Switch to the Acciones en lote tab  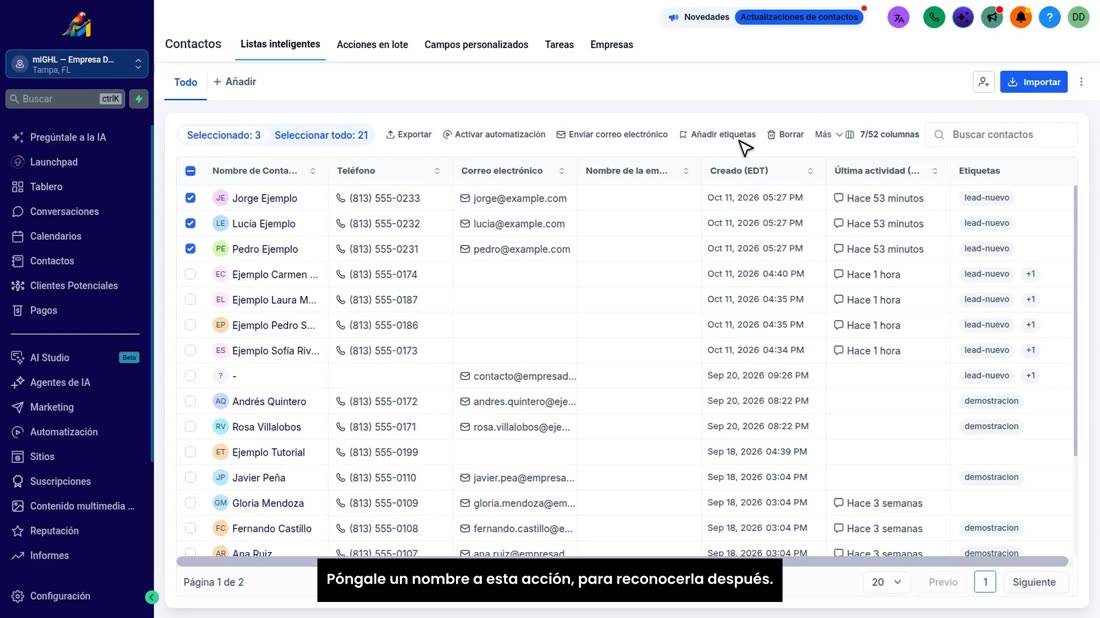(x=372, y=44)
